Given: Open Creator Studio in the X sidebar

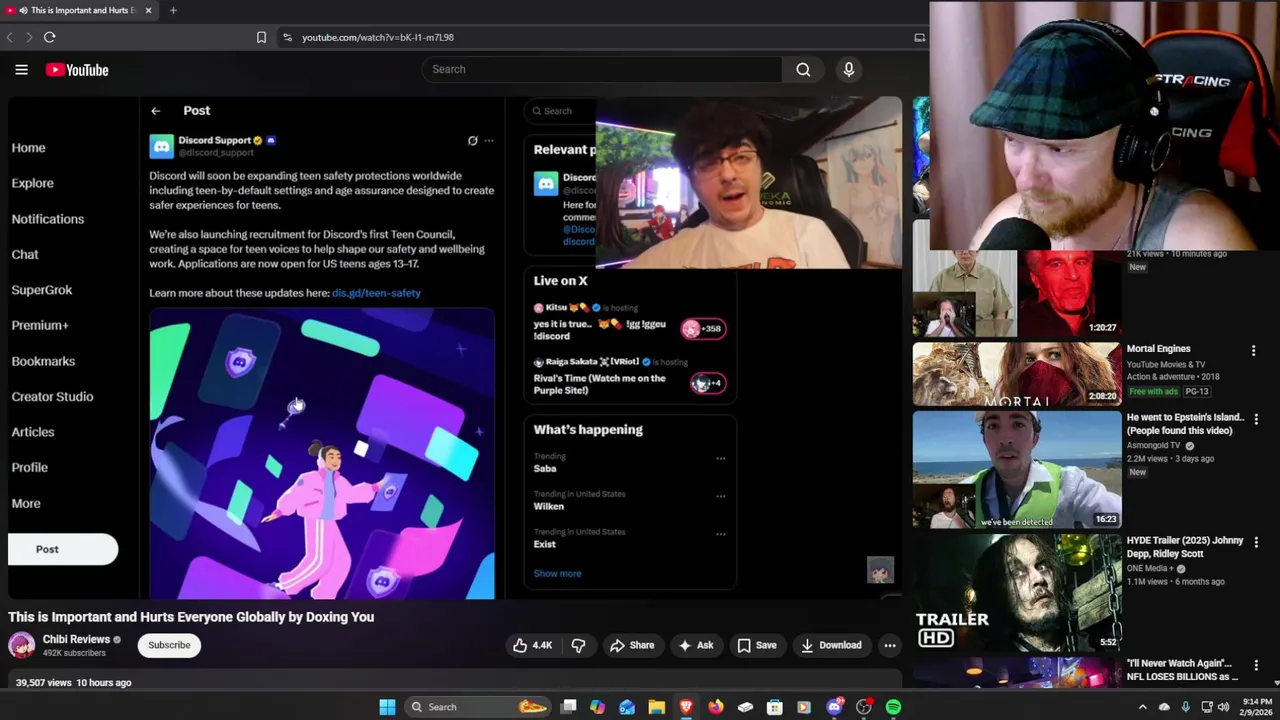Looking at the screenshot, I should pos(52,397).
